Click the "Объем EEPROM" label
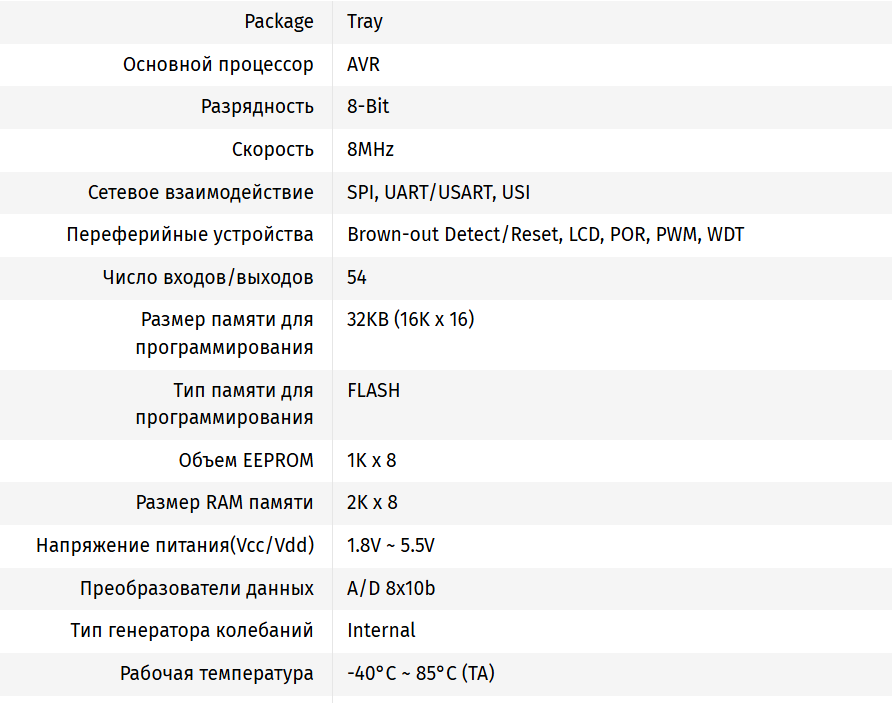892x703 pixels. coord(246,460)
